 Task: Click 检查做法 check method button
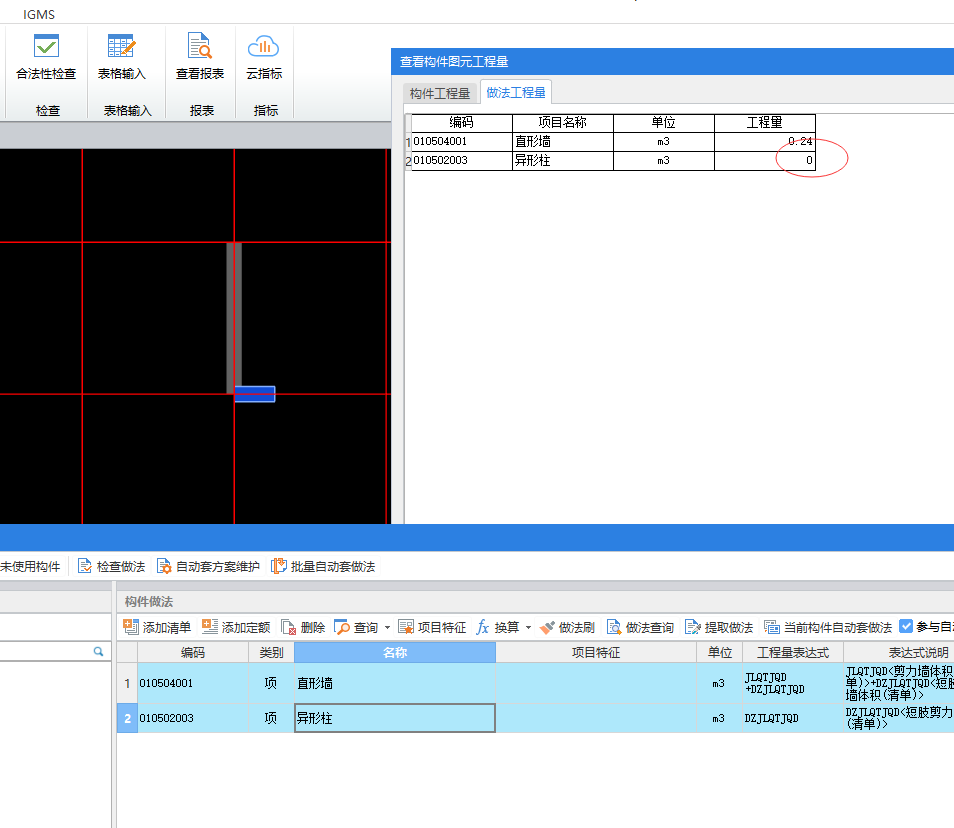tap(111, 566)
